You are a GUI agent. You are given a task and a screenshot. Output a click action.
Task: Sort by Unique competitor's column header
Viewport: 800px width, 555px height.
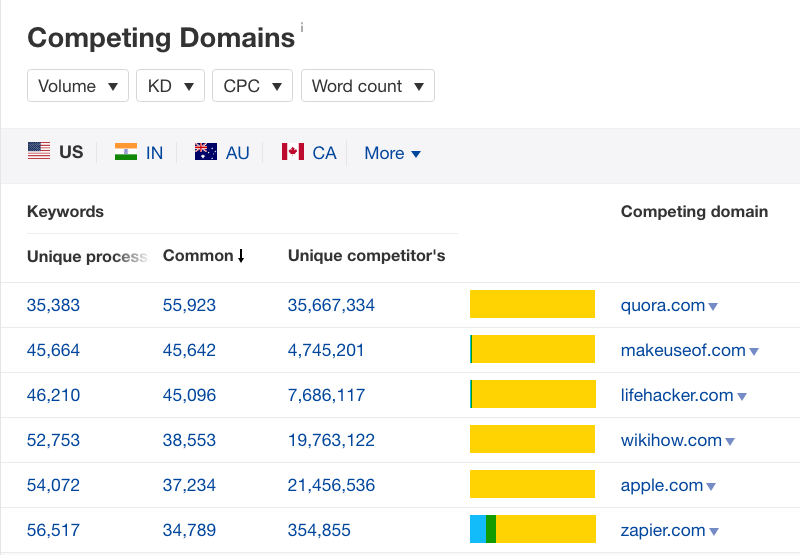[366, 256]
